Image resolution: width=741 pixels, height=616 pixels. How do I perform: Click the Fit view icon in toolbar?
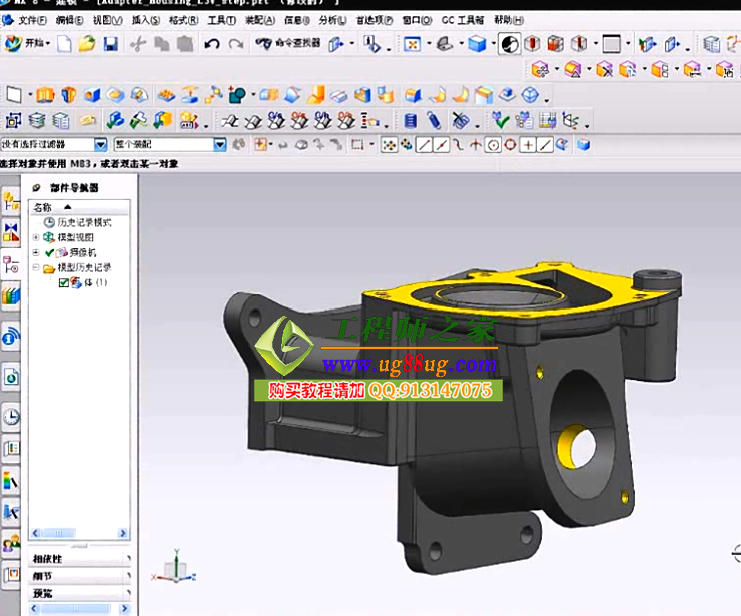click(412, 44)
